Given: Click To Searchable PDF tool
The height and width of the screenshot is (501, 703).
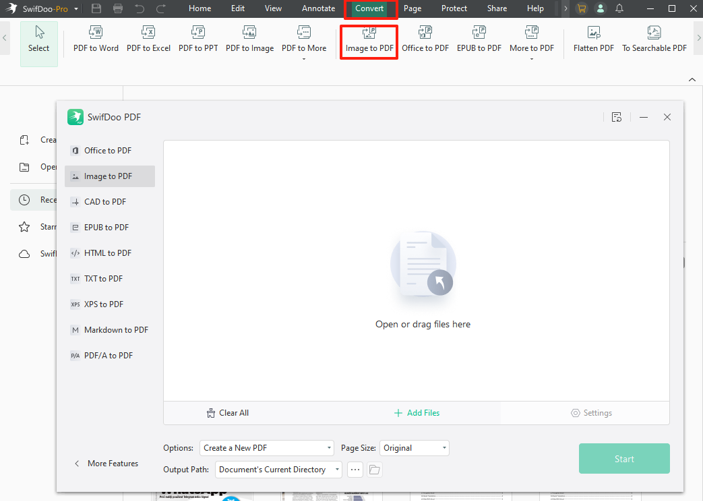Looking at the screenshot, I should point(654,39).
